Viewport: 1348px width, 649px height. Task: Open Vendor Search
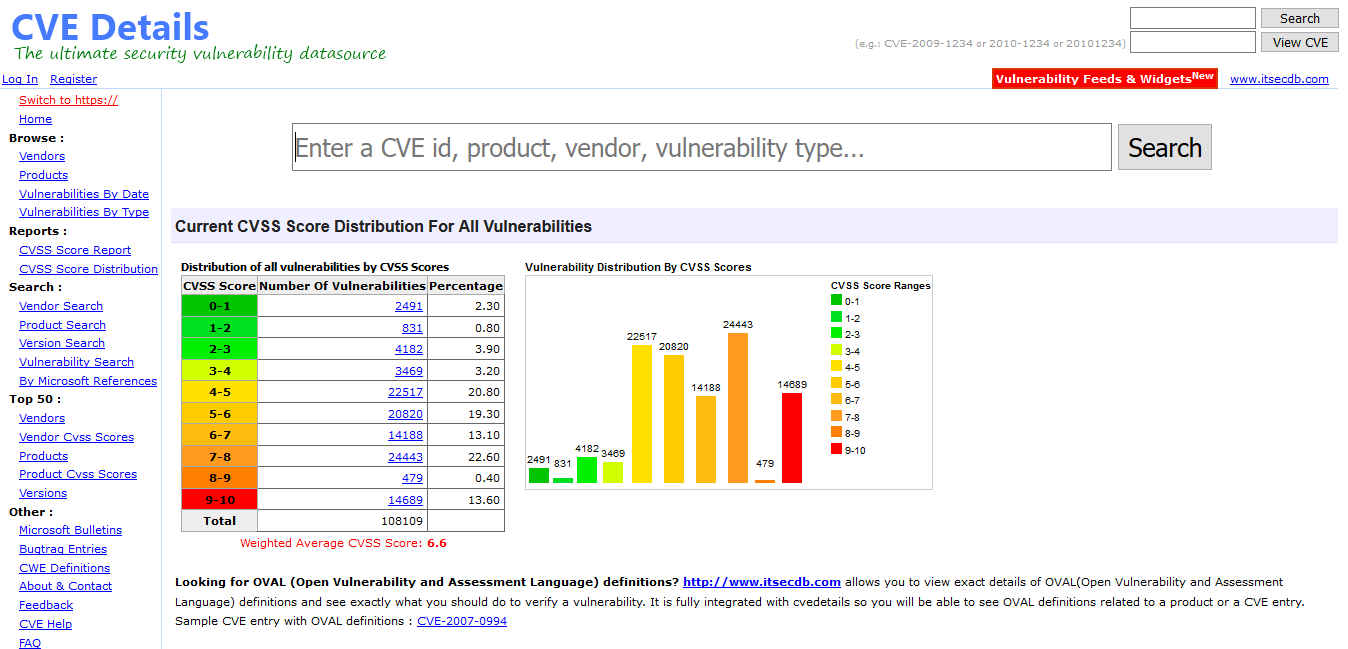tap(61, 306)
